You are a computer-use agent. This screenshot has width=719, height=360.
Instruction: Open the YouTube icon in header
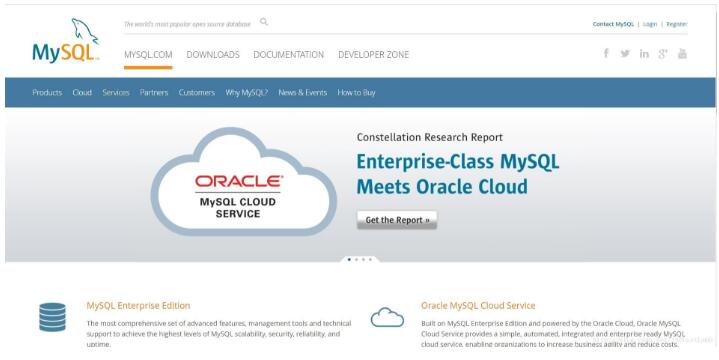682,54
